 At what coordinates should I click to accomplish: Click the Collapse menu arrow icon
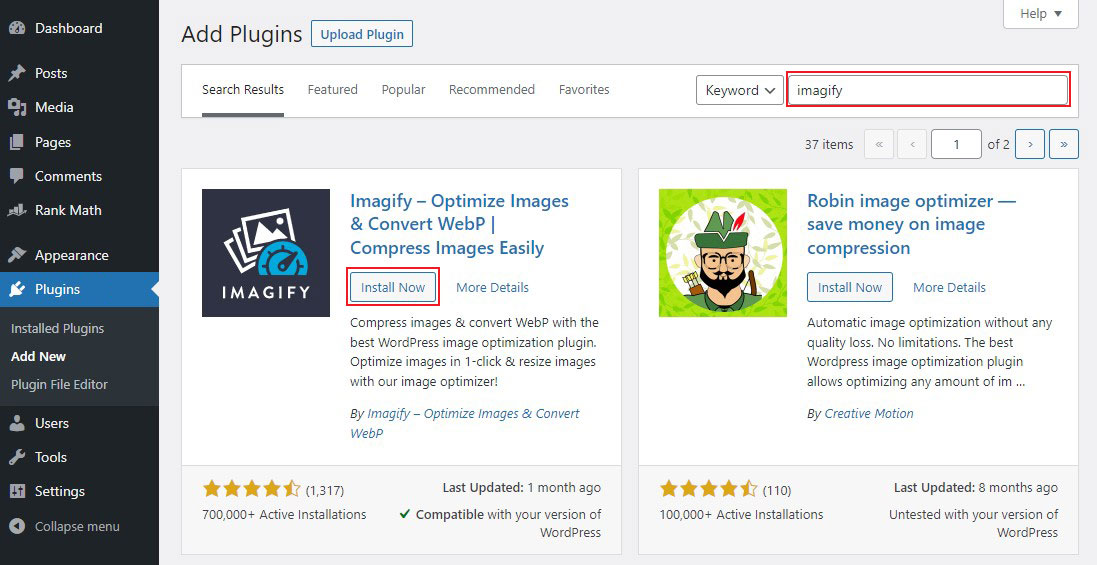pyautogui.click(x=17, y=527)
